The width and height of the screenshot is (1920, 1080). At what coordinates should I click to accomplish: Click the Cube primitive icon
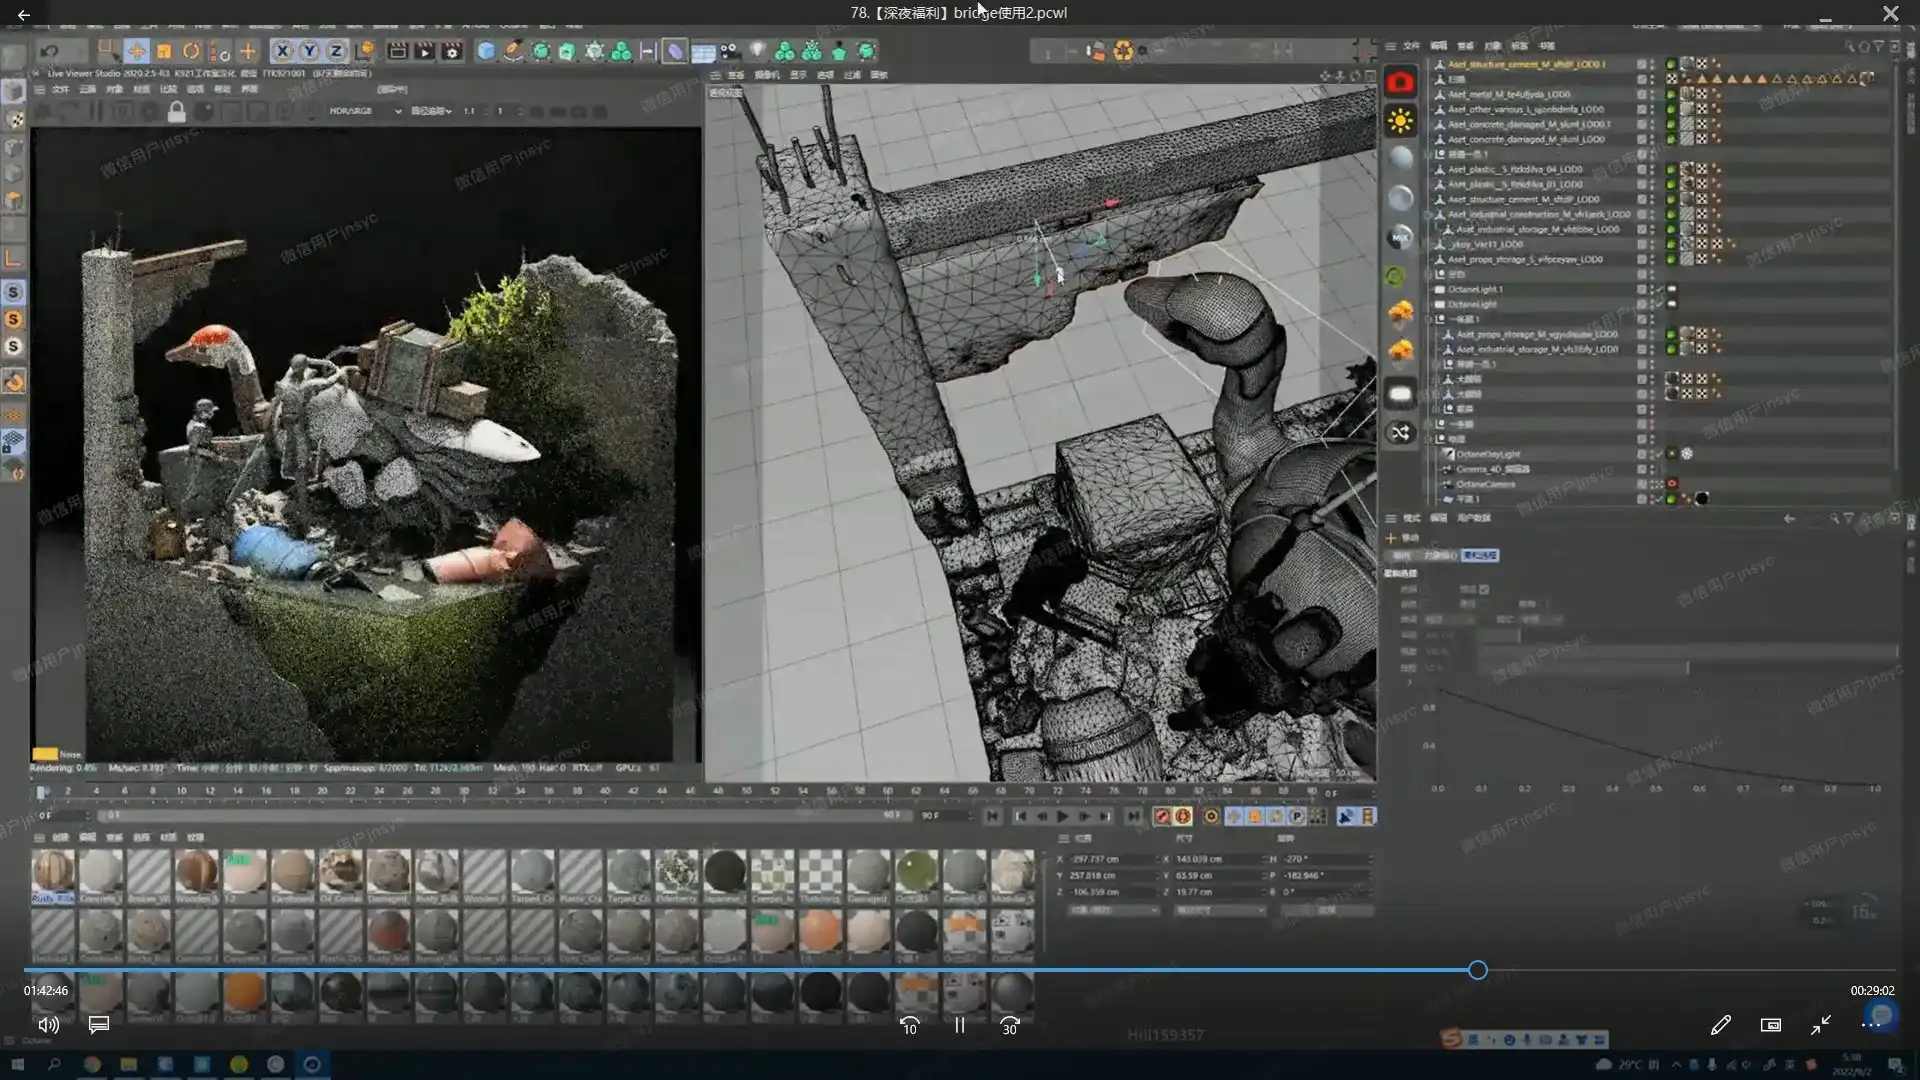pyautogui.click(x=486, y=51)
